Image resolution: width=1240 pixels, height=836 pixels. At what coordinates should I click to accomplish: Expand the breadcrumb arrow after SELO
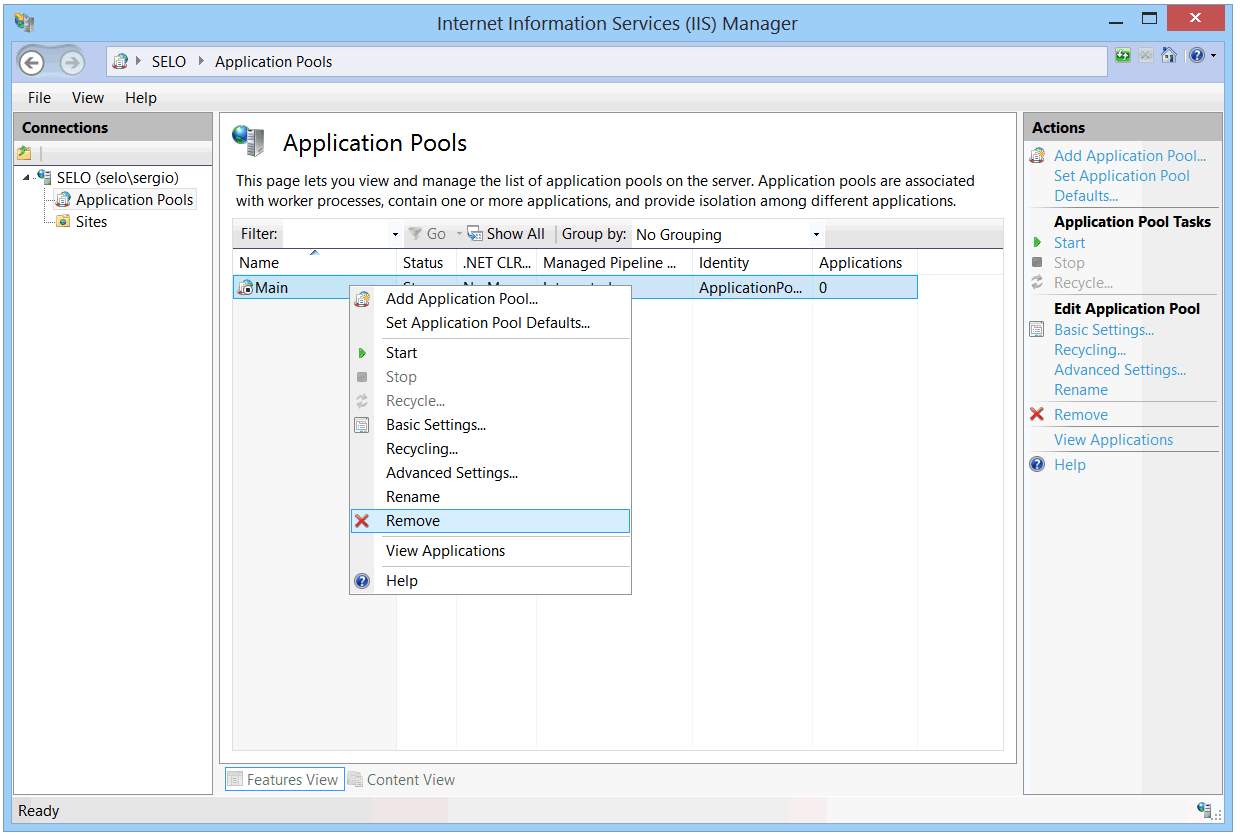pos(203,62)
